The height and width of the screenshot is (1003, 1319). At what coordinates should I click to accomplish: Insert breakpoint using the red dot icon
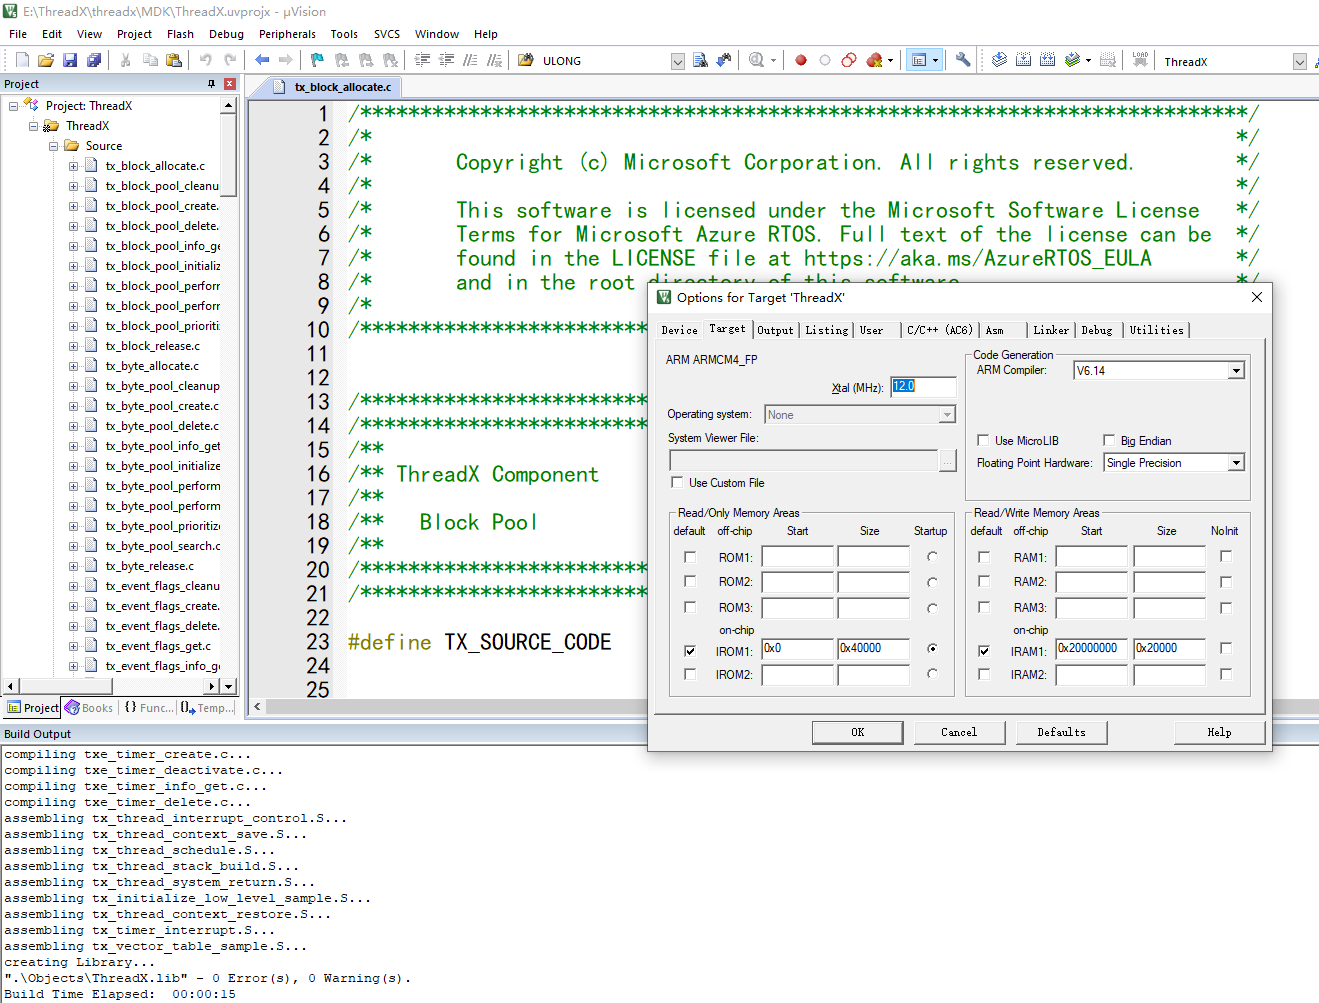pyautogui.click(x=801, y=61)
